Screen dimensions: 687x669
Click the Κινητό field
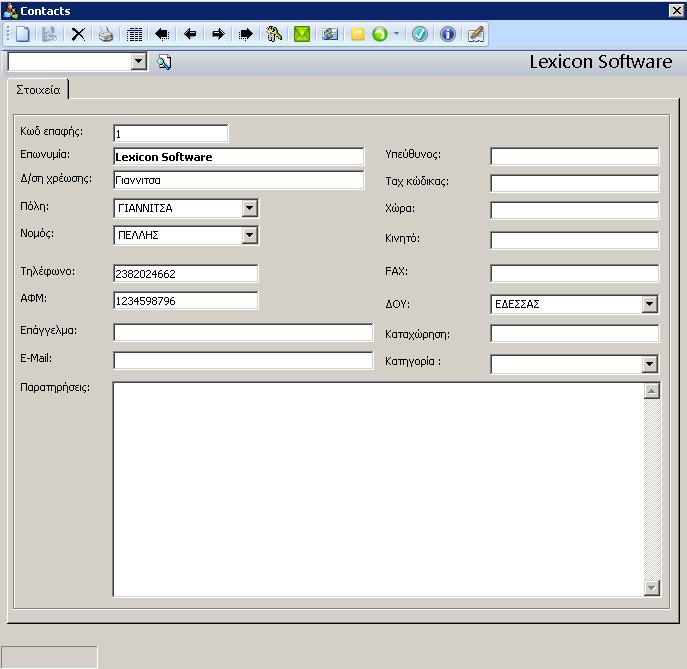(574, 241)
